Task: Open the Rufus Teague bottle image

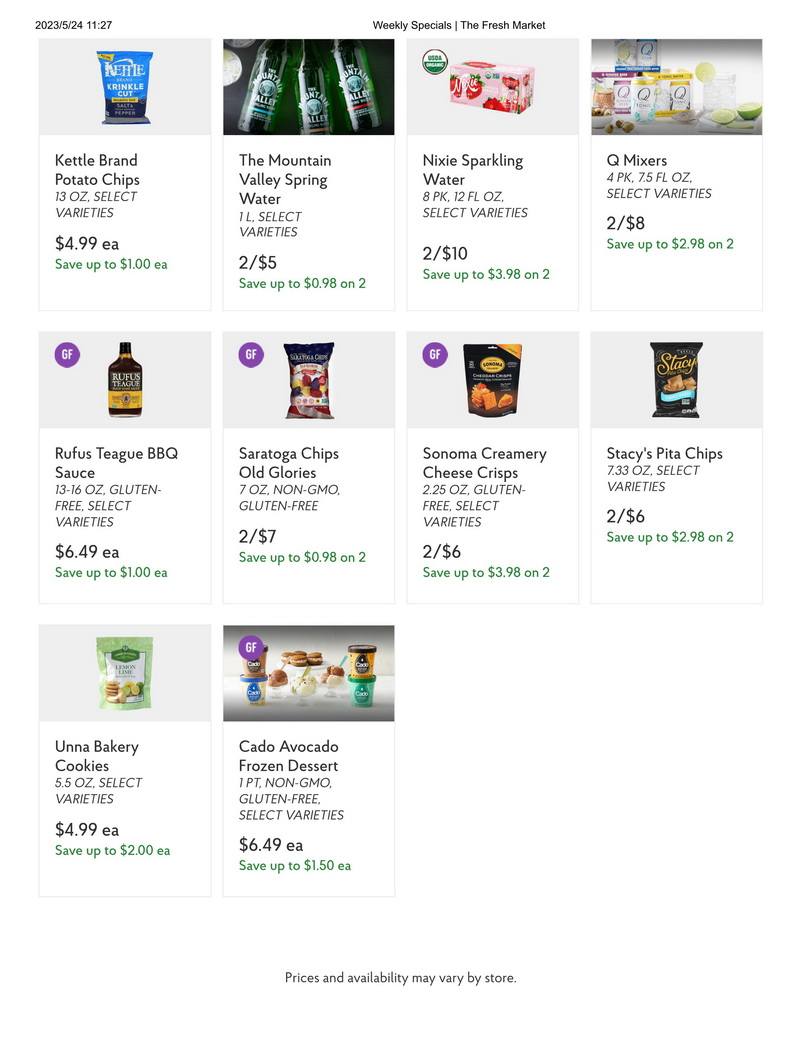Action: (x=125, y=380)
